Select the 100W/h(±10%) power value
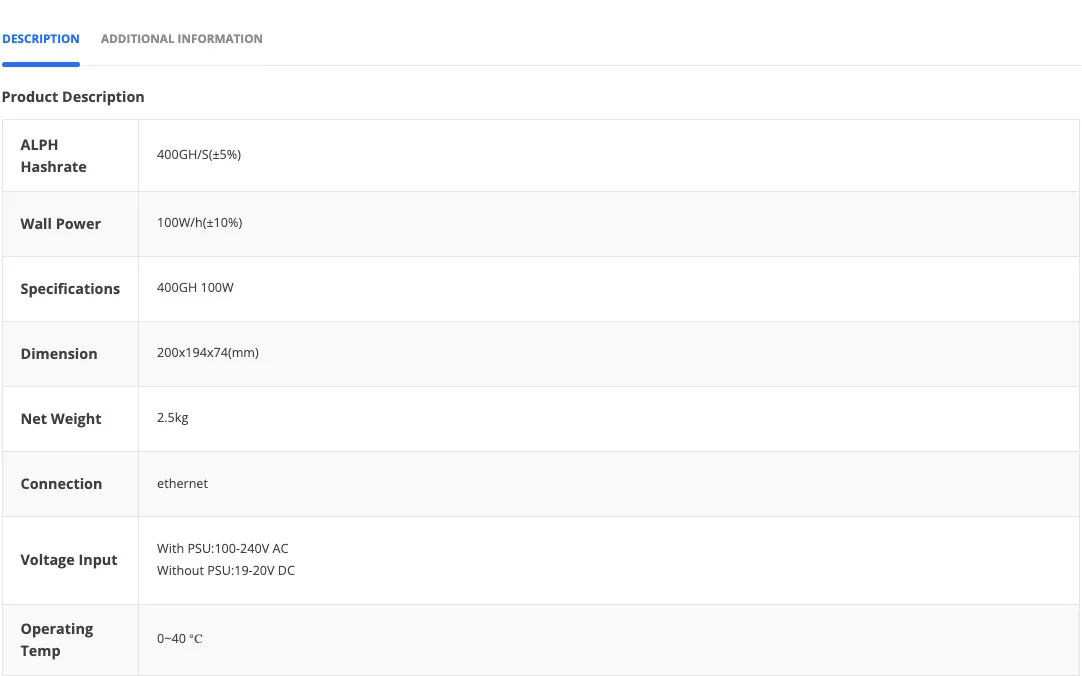The width and height of the screenshot is (1082, 676). click(x=199, y=223)
